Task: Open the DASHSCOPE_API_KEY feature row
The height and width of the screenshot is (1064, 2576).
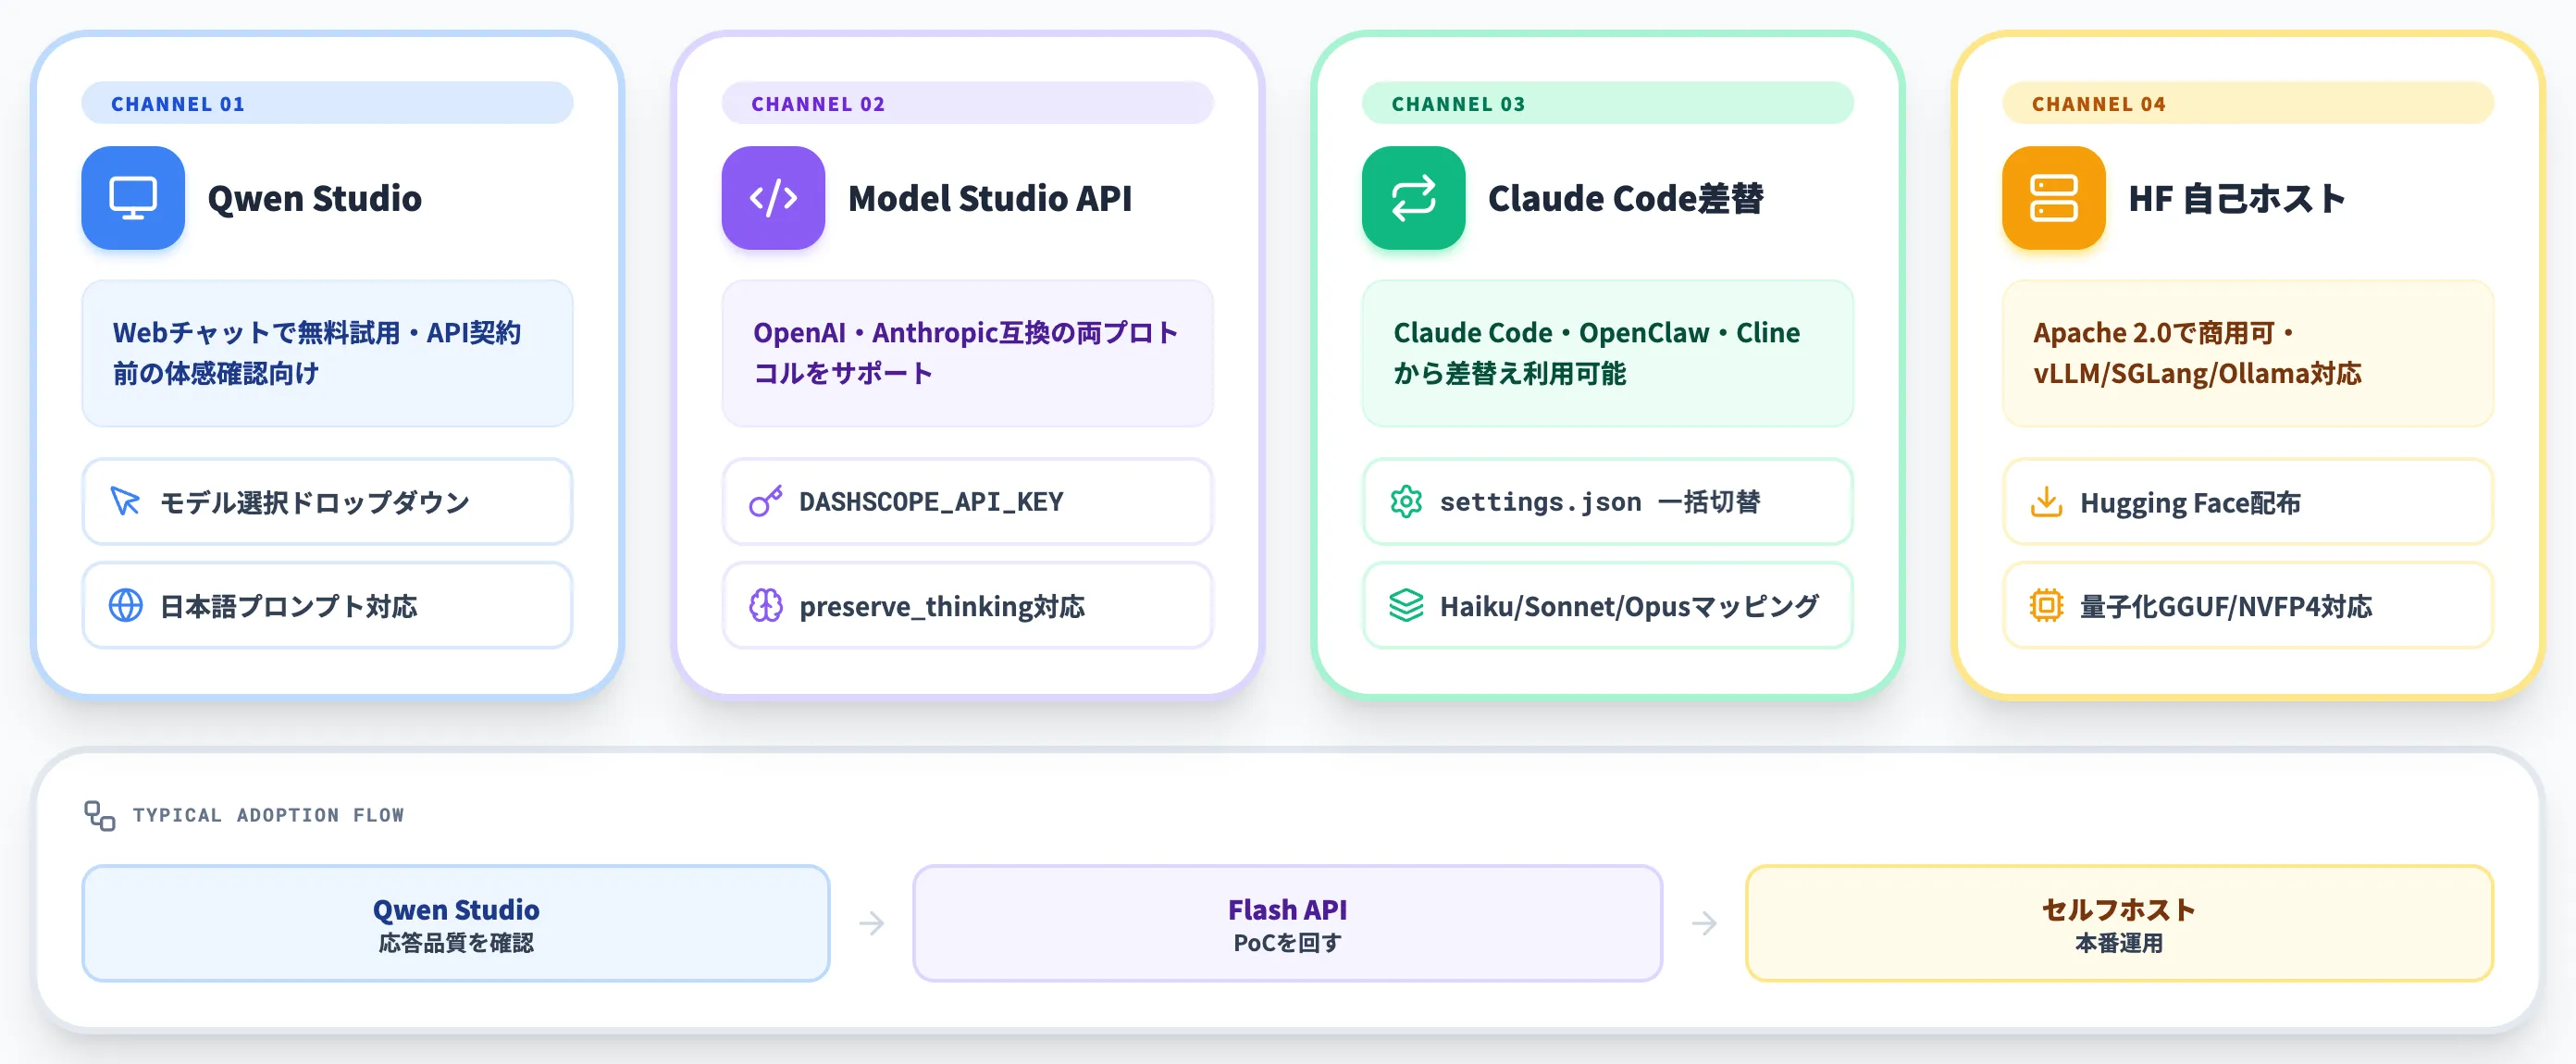Action: (967, 501)
